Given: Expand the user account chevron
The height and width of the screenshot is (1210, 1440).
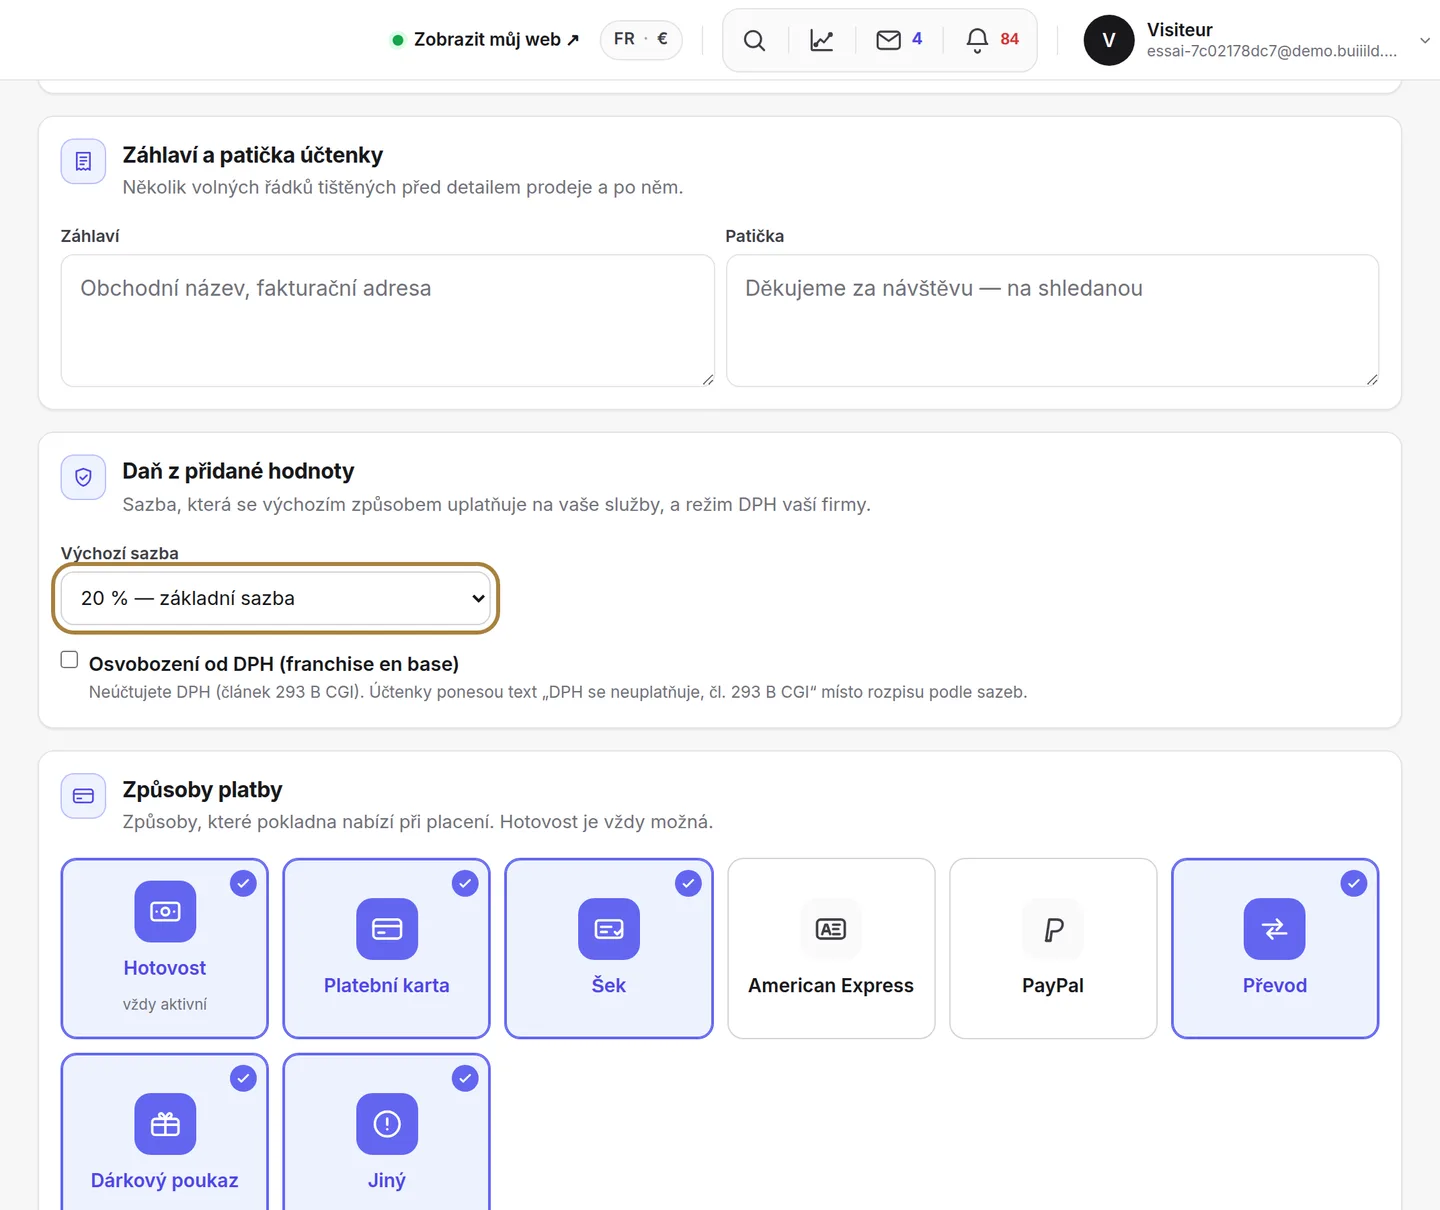Looking at the screenshot, I should point(1424,40).
